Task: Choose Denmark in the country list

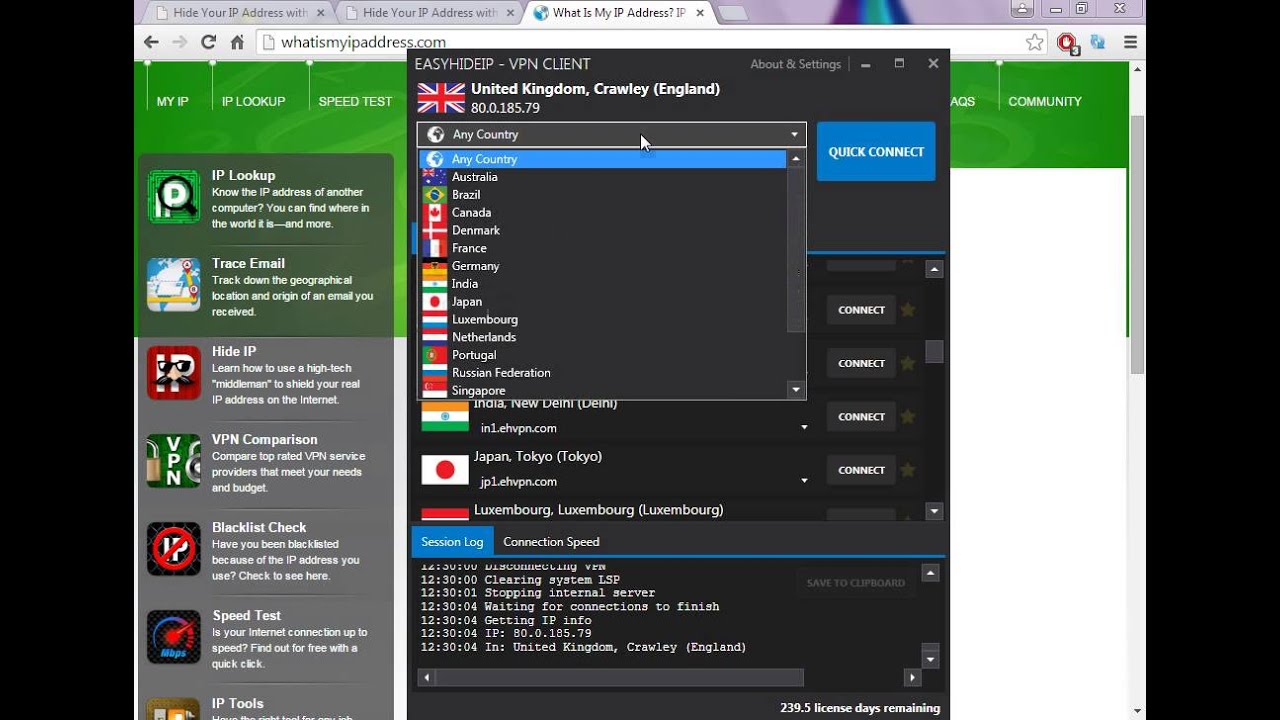Action: point(603,230)
